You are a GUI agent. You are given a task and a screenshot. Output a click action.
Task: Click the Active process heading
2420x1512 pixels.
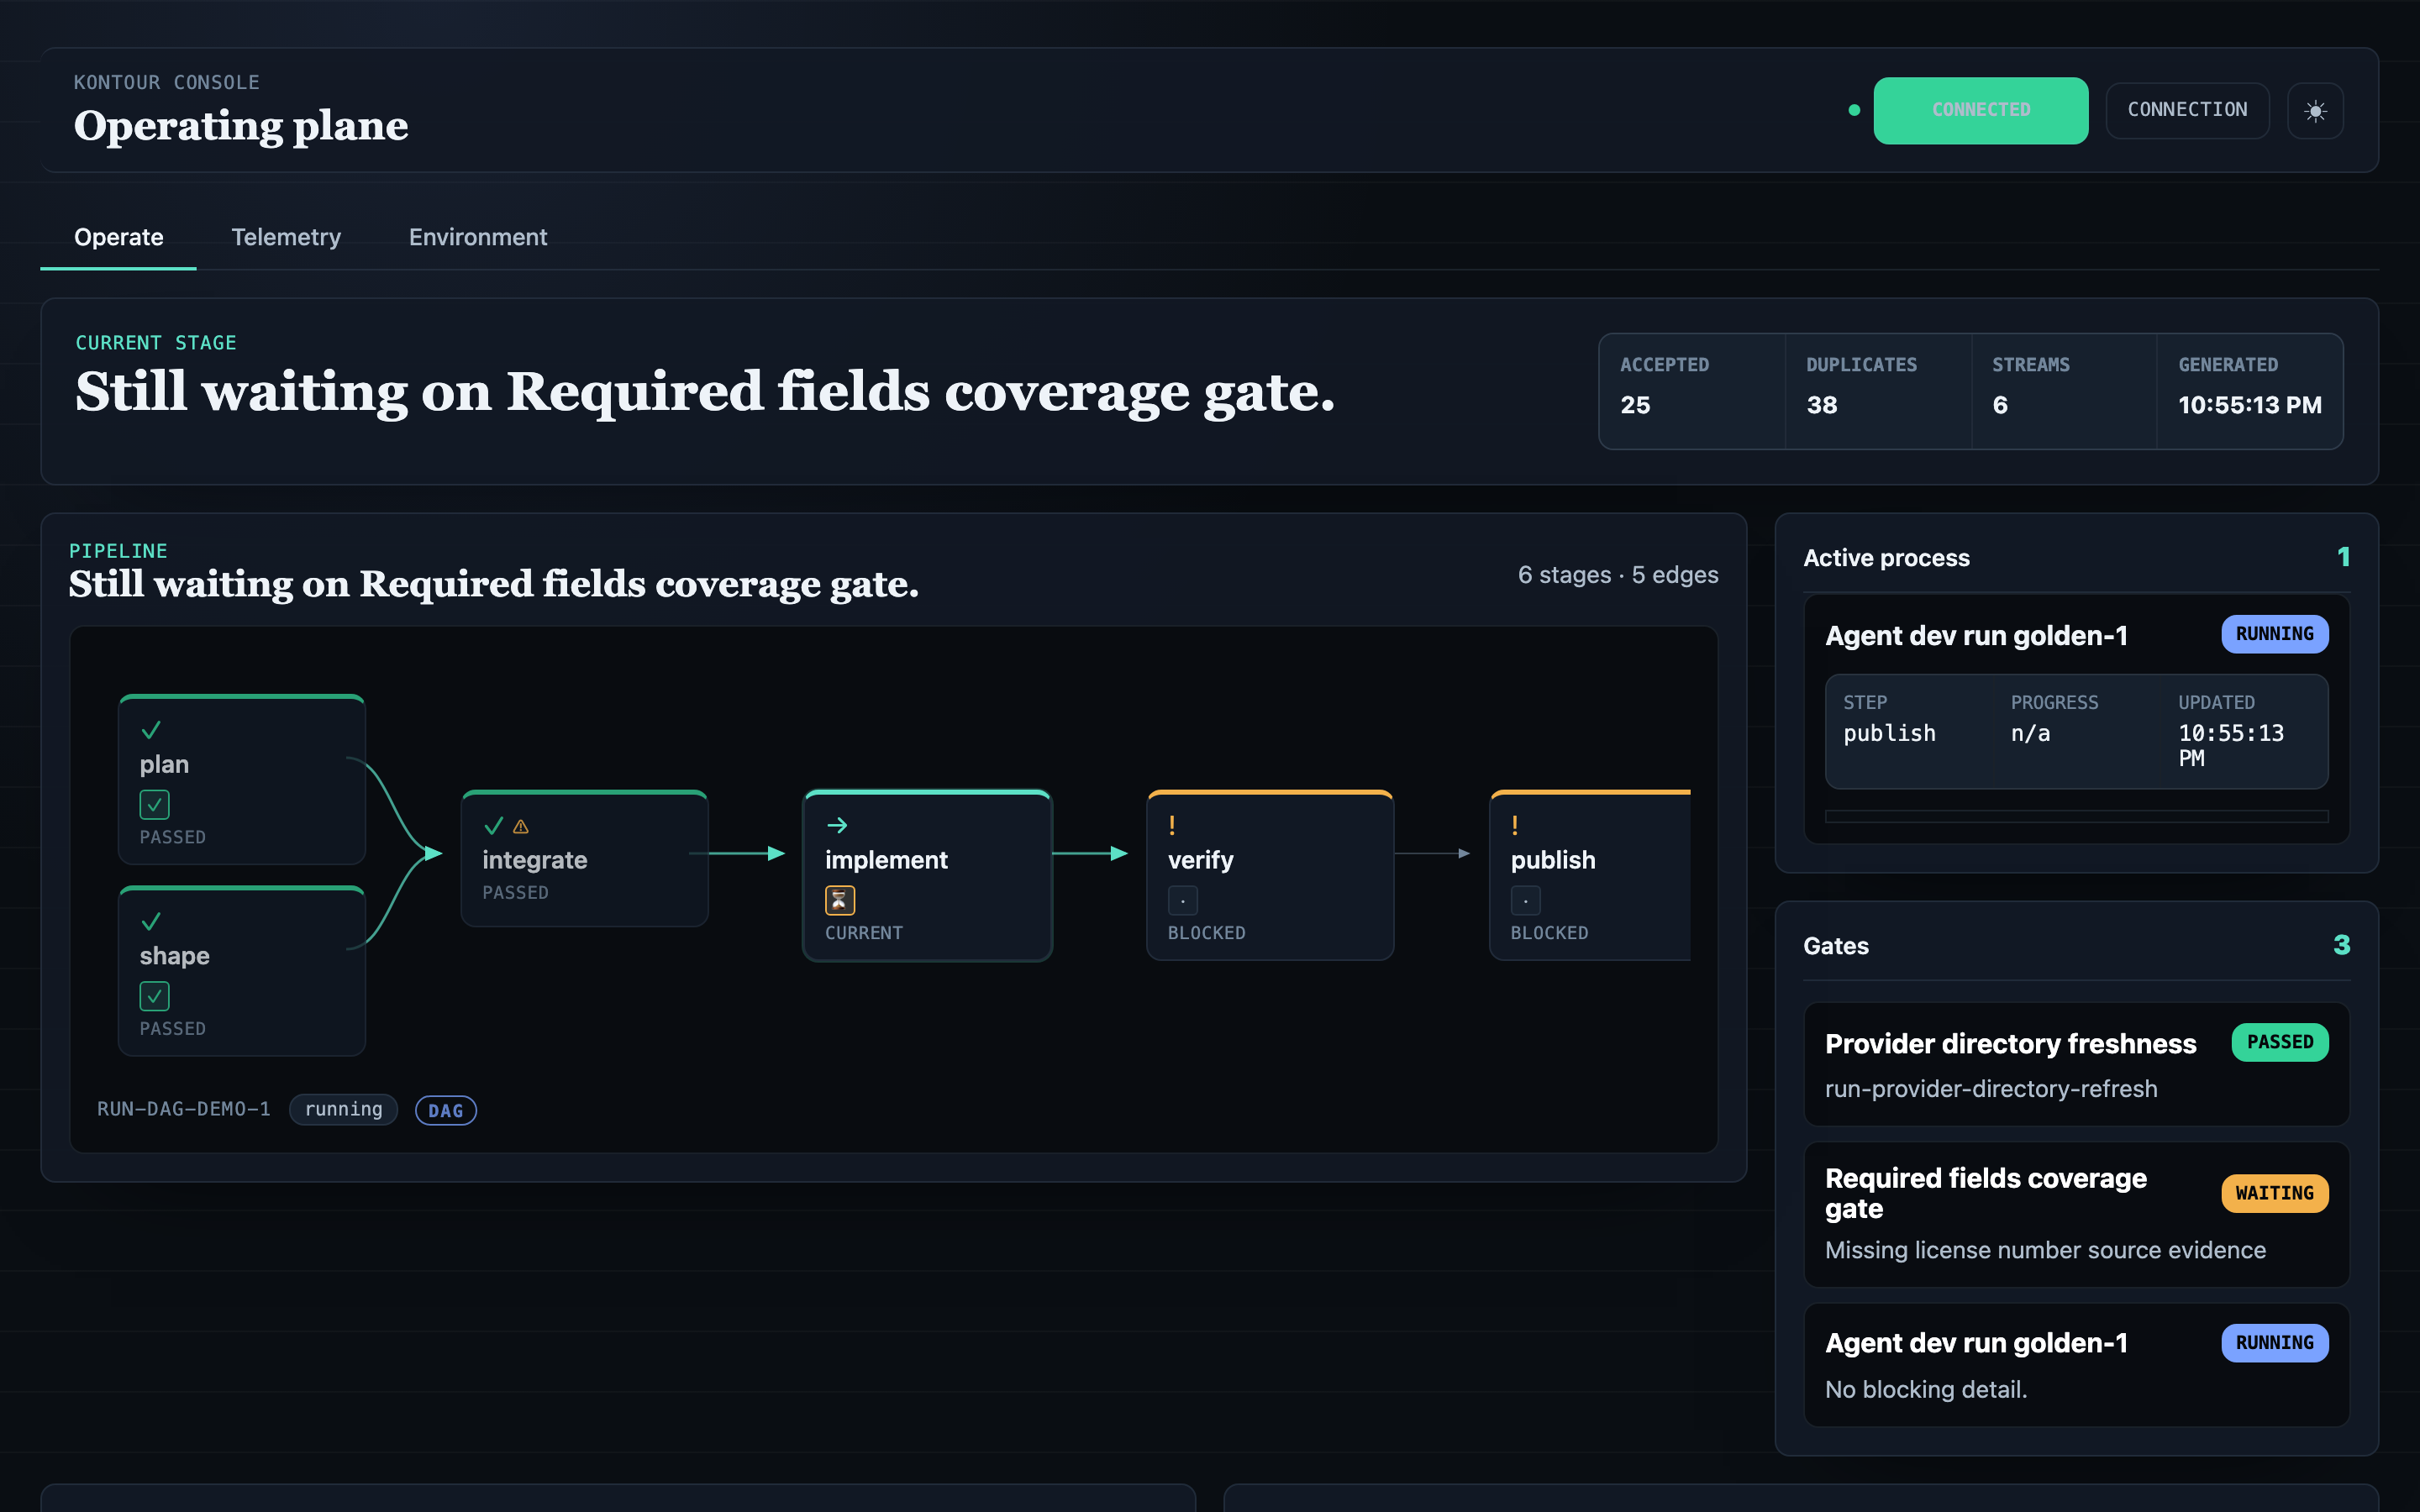pyautogui.click(x=1886, y=558)
